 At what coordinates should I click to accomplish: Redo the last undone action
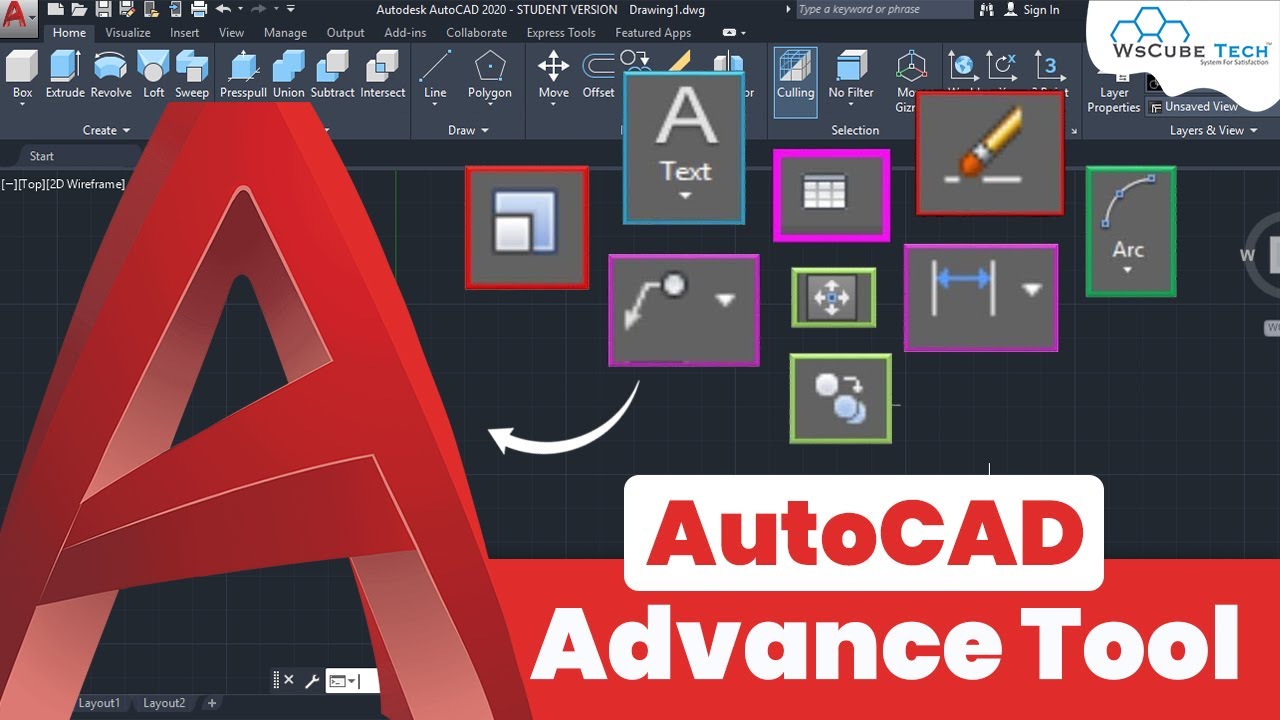[x=258, y=9]
